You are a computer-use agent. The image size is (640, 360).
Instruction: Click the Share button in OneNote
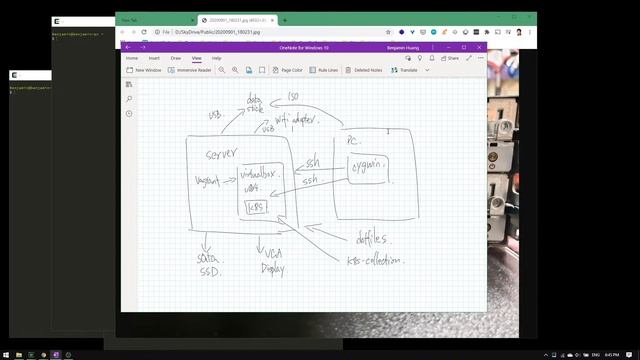(x=450, y=58)
